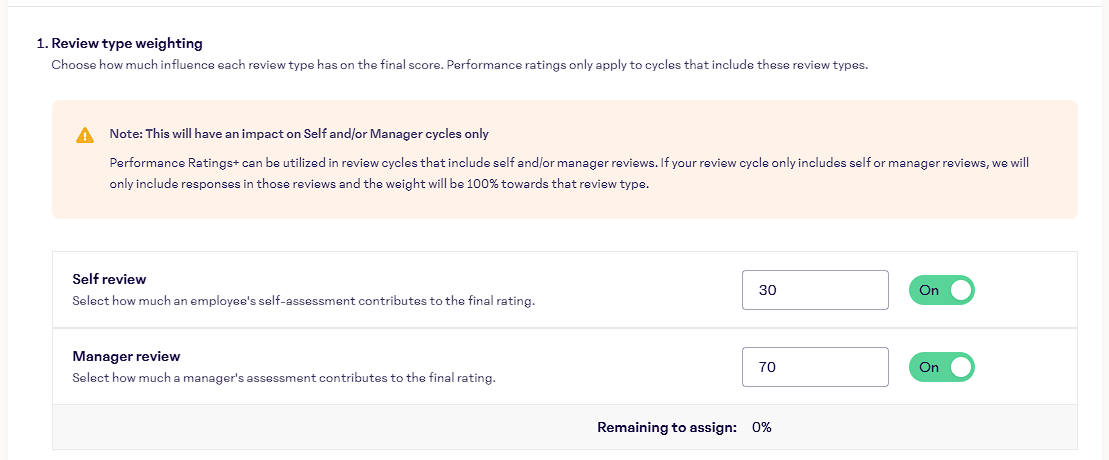The width and height of the screenshot is (1109, 460).
Task: Click the employee's self-assessment description text
Action: point(303,300)
